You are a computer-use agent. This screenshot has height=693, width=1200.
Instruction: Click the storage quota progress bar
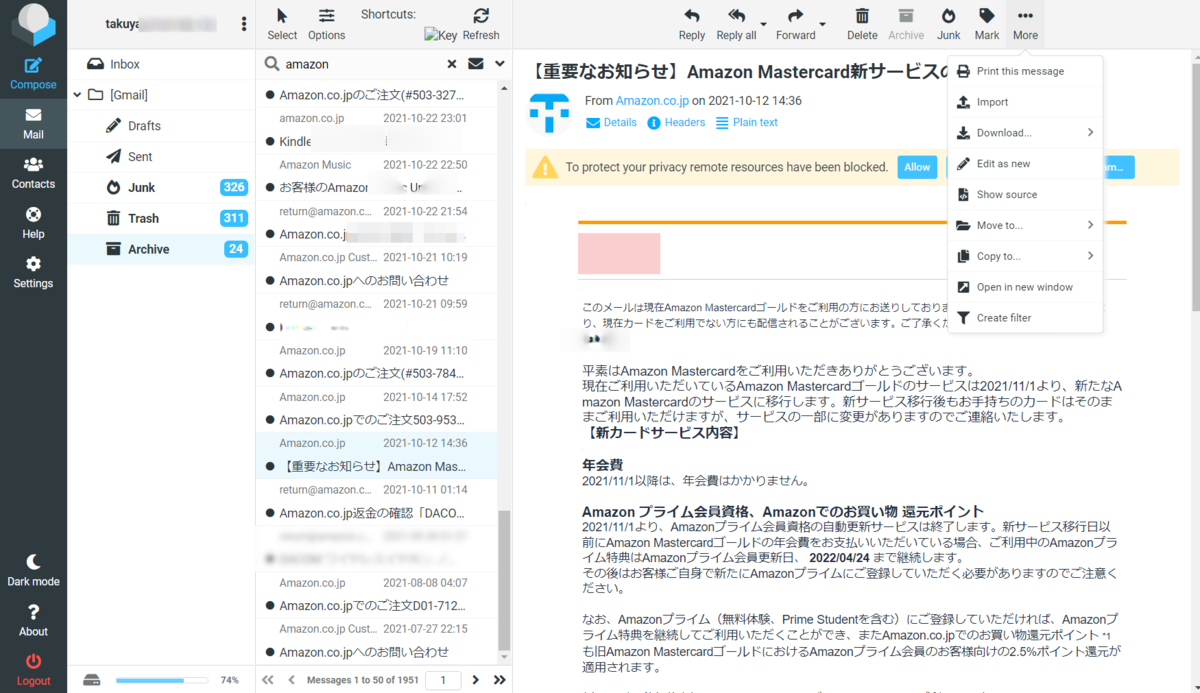point(162,680)
